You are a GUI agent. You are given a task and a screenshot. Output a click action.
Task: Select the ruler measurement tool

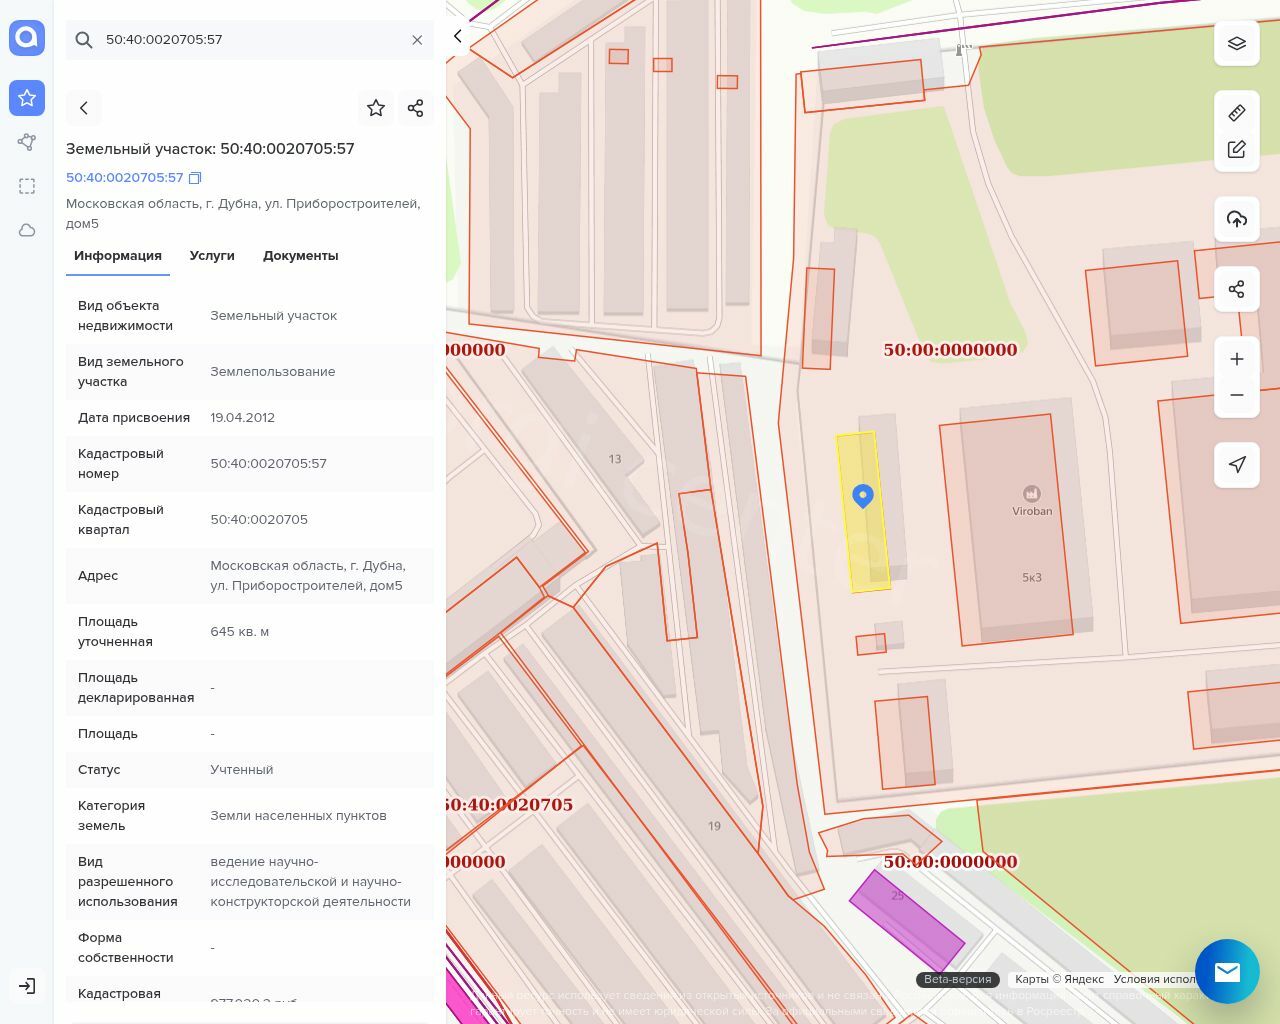1236,113
